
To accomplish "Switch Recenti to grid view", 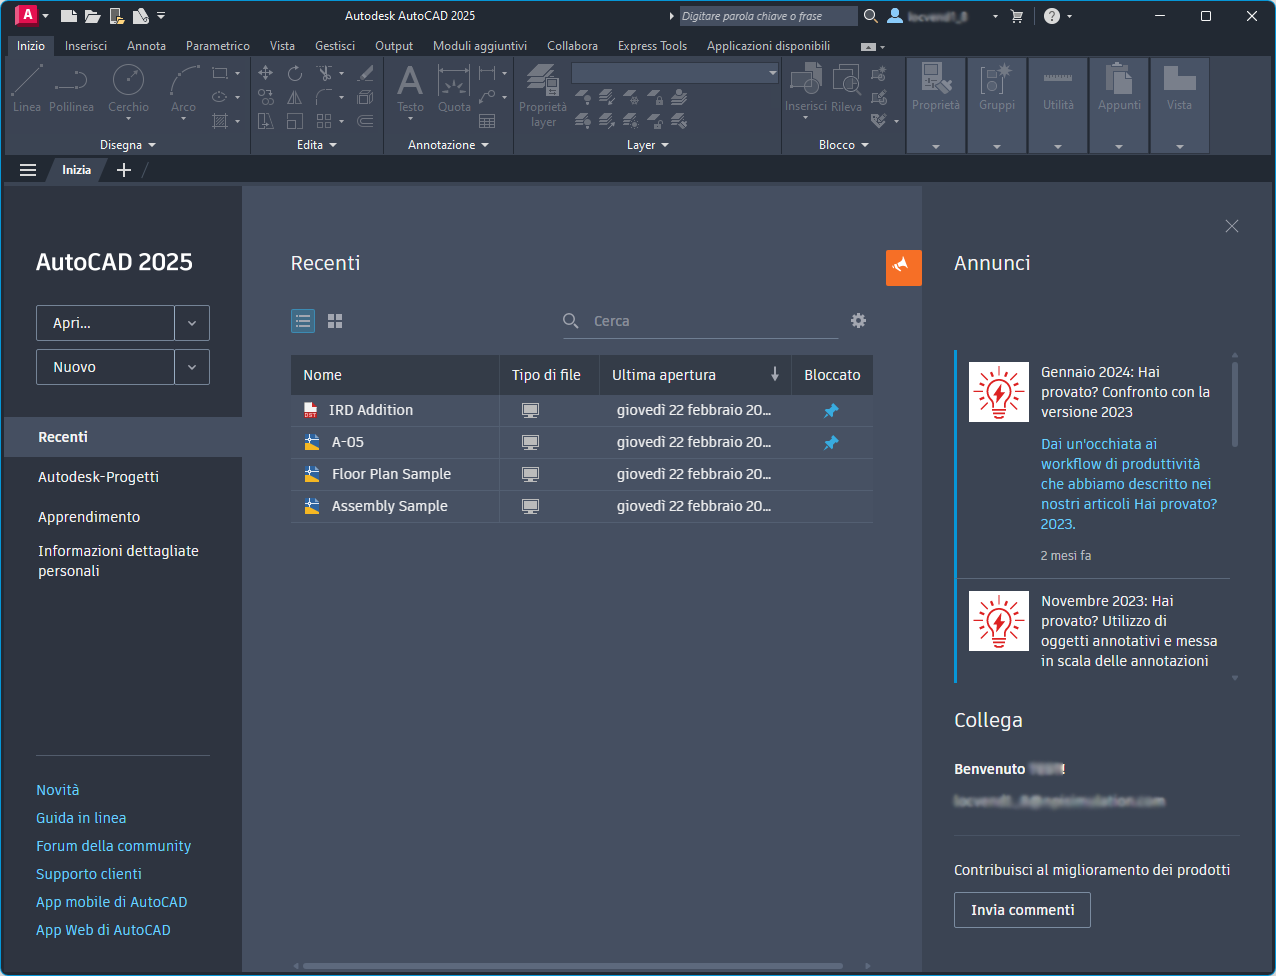I will [335, 320].
